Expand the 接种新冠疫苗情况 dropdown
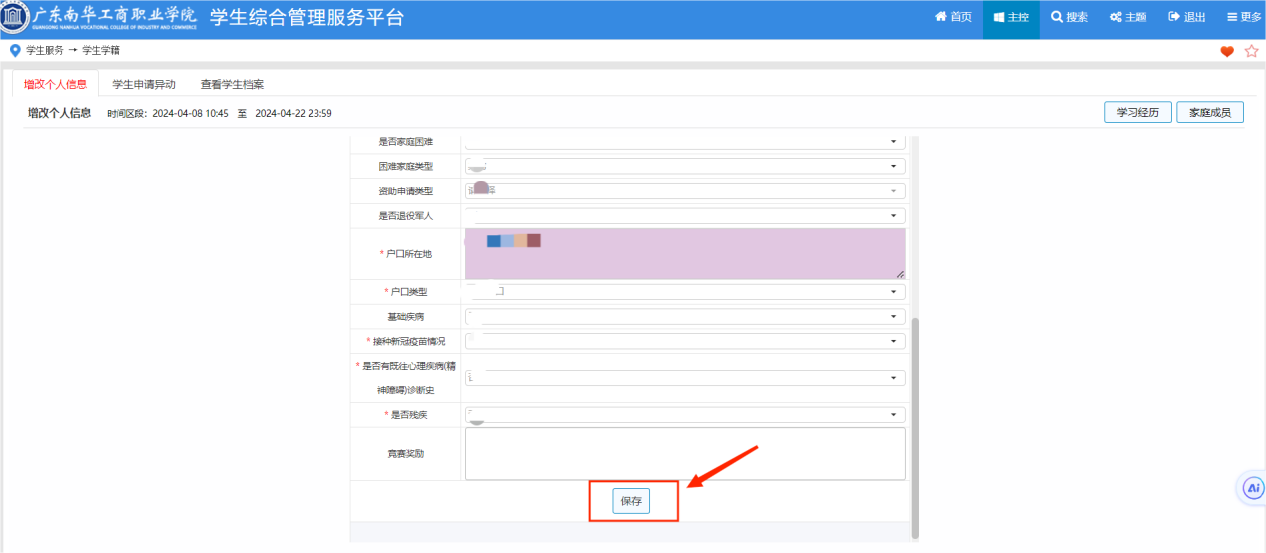The image size is (1266, 553). coord(892,341)
